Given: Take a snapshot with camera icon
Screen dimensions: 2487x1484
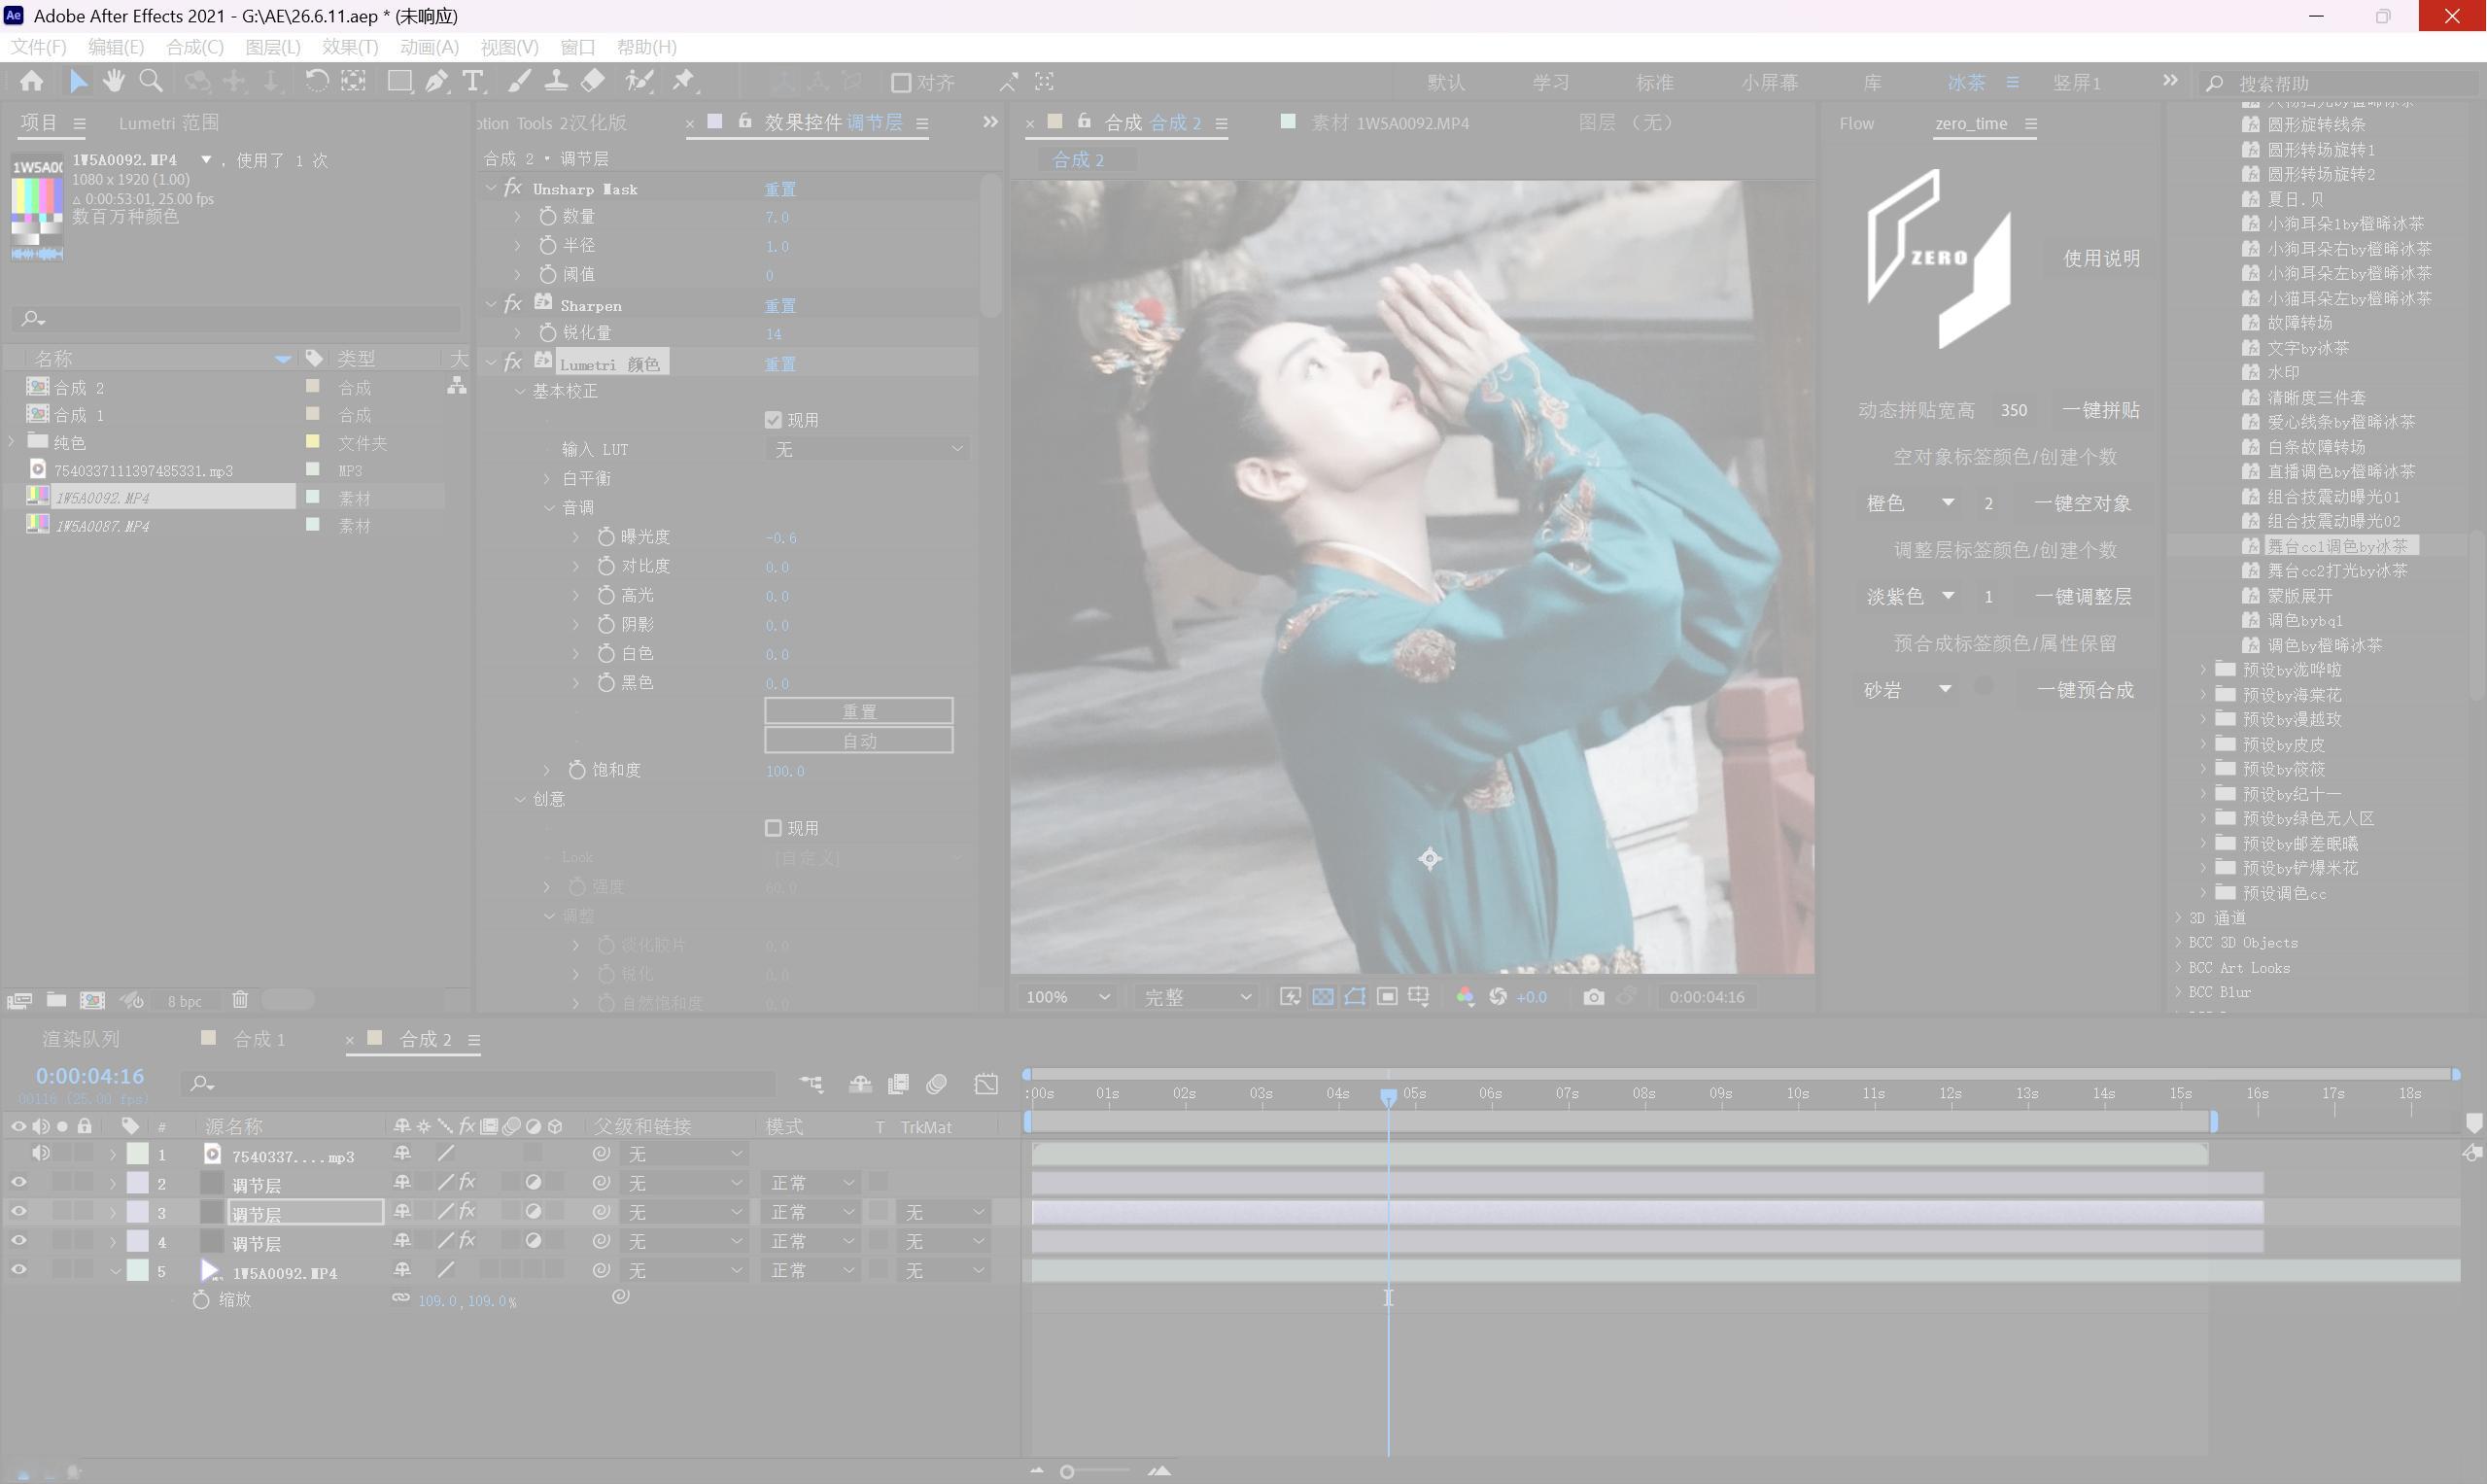Looking at the screenshot, I should [x=1594, y=997].
